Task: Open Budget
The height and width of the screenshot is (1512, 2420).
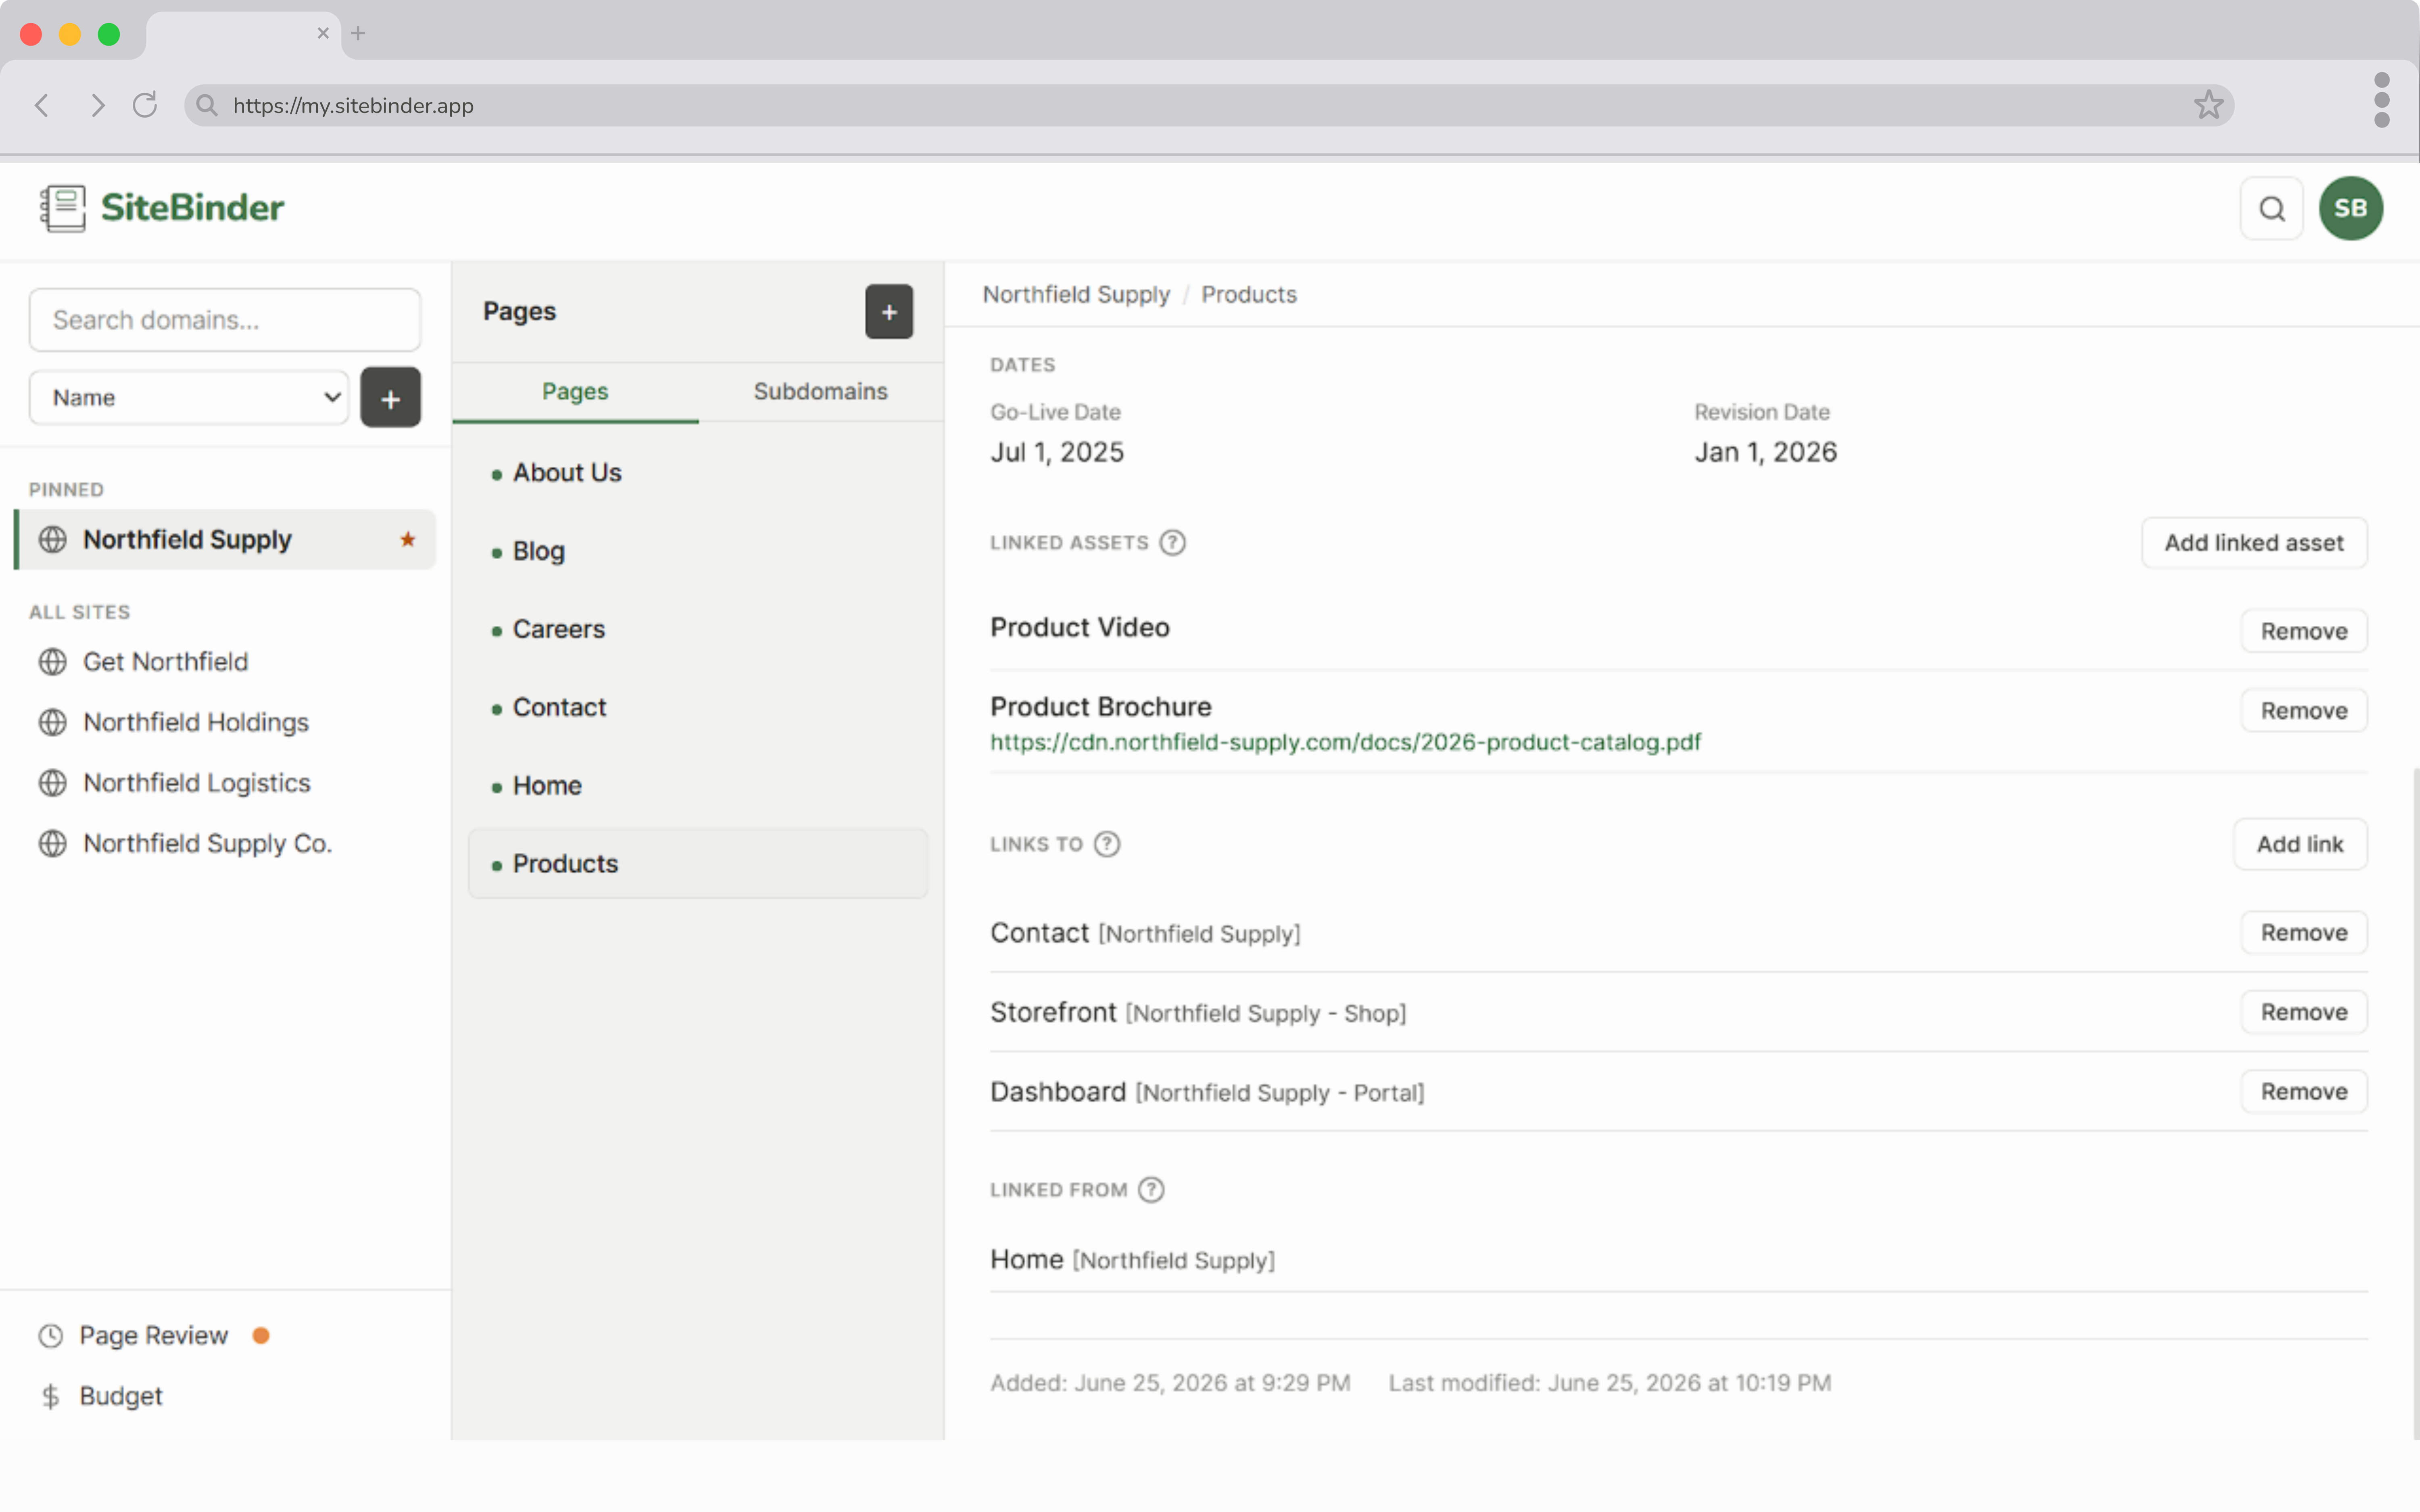Action: 100,1396
